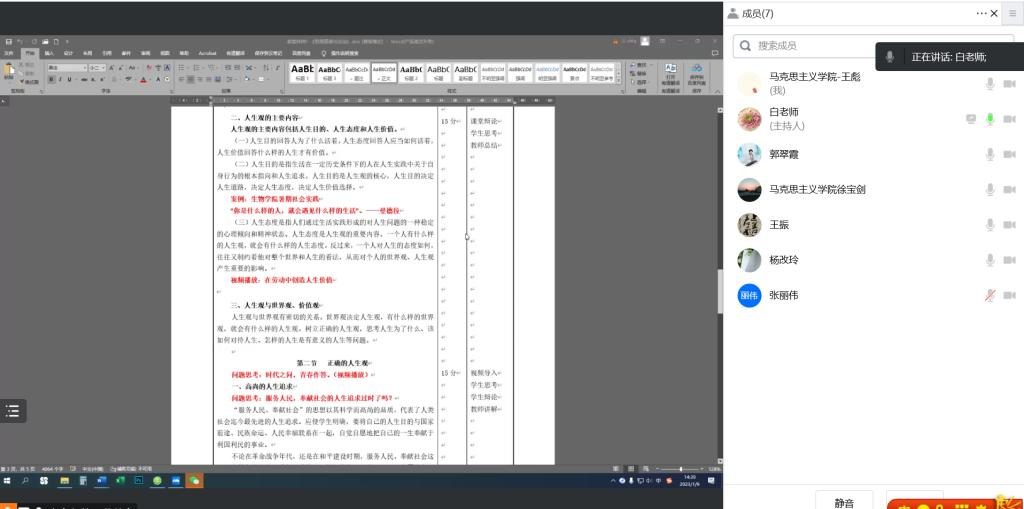Click the Bold button in Word ribbon
The height and width of the screenshot is (509, 1024).
tap(51, 79)
